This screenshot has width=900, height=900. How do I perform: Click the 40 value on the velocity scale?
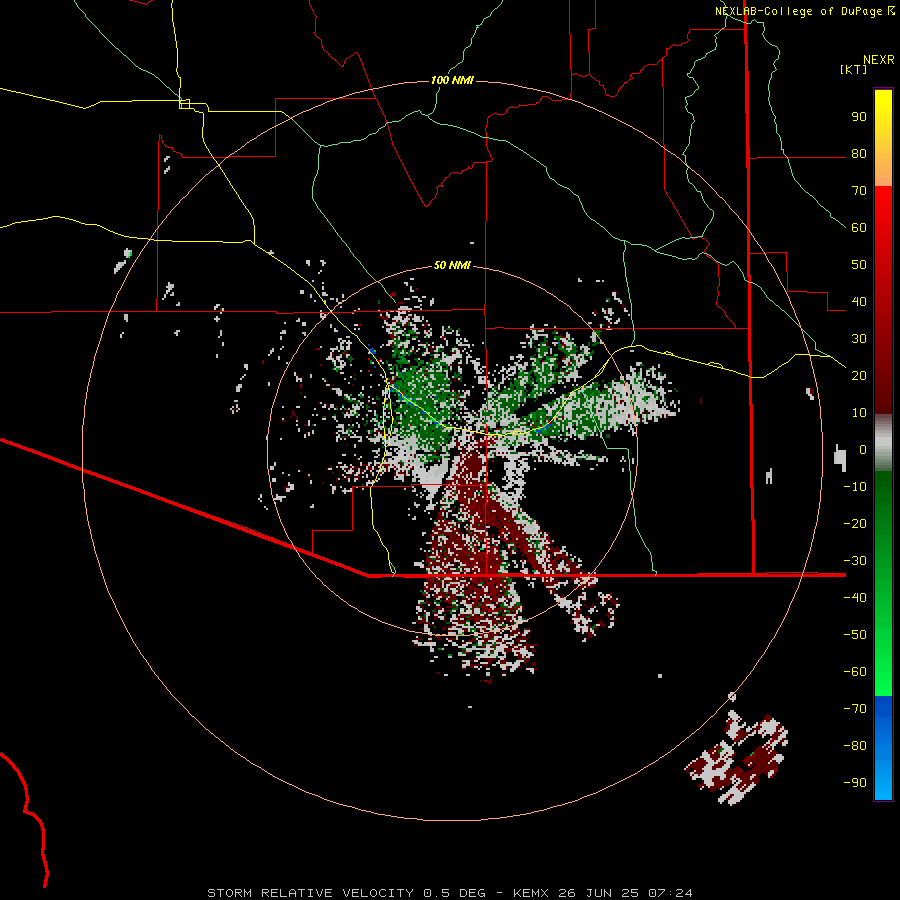coord(859,302)
